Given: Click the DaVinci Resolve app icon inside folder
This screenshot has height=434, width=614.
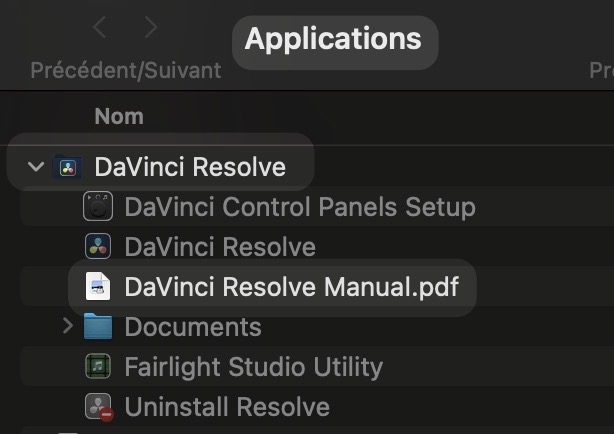Looking at the screenshot, I should click(x=98, y=247).
